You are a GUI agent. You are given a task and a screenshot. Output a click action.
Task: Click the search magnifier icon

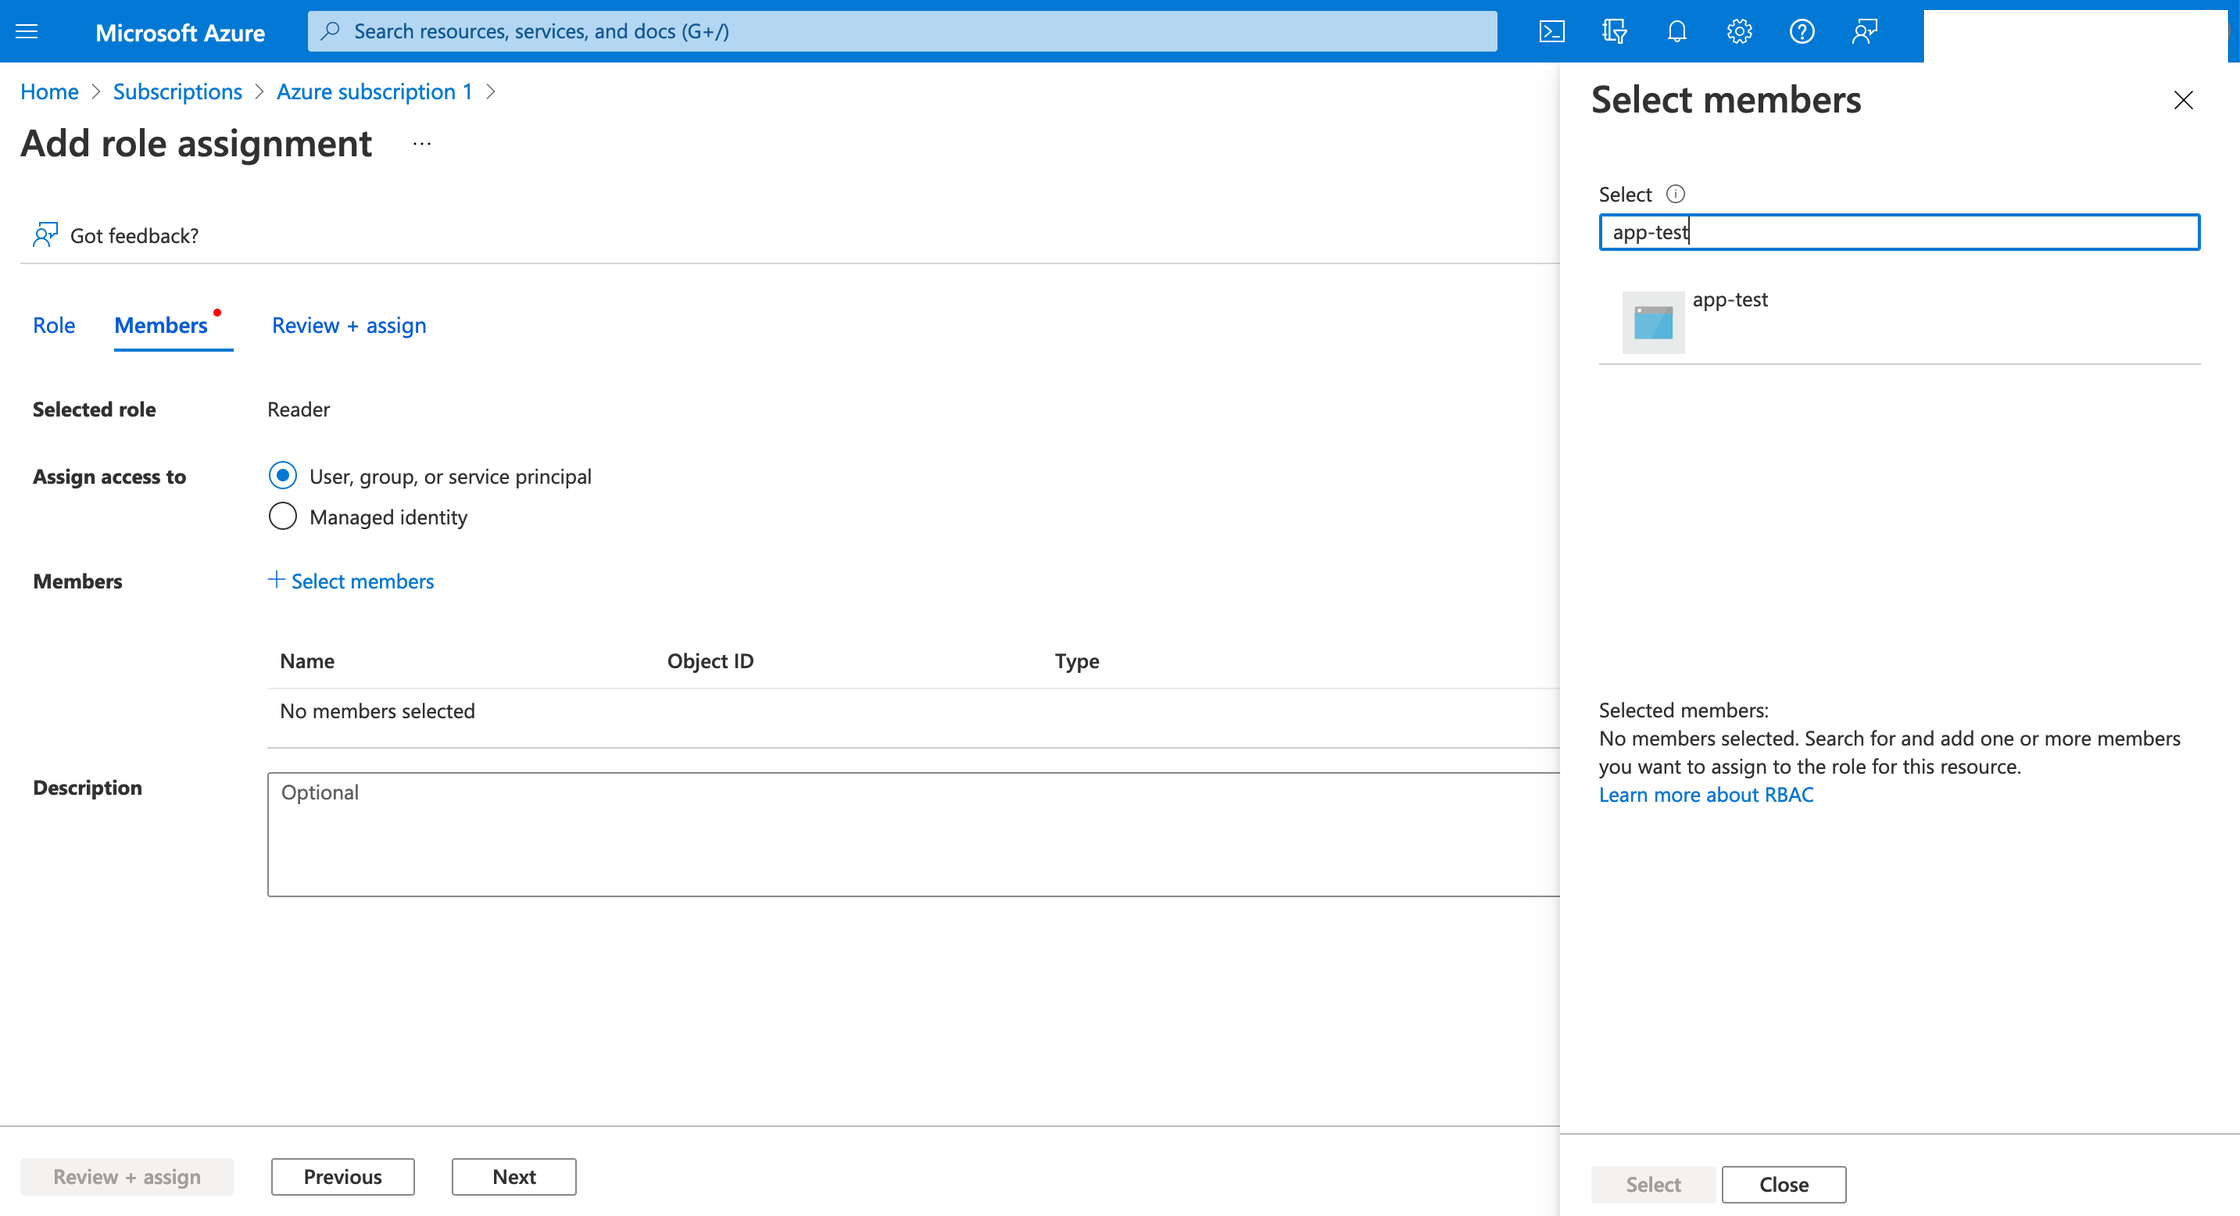point(331,31)
